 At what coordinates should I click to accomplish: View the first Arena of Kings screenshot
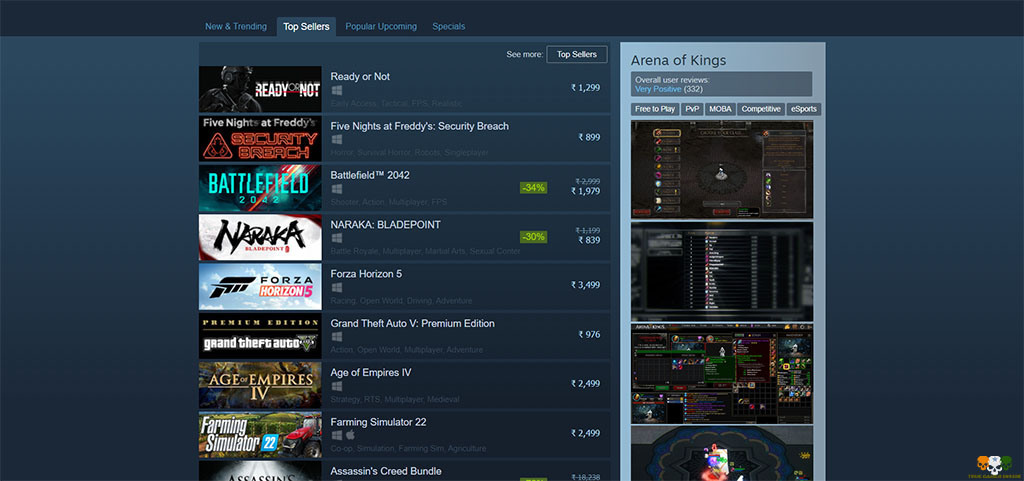(722, 170)
